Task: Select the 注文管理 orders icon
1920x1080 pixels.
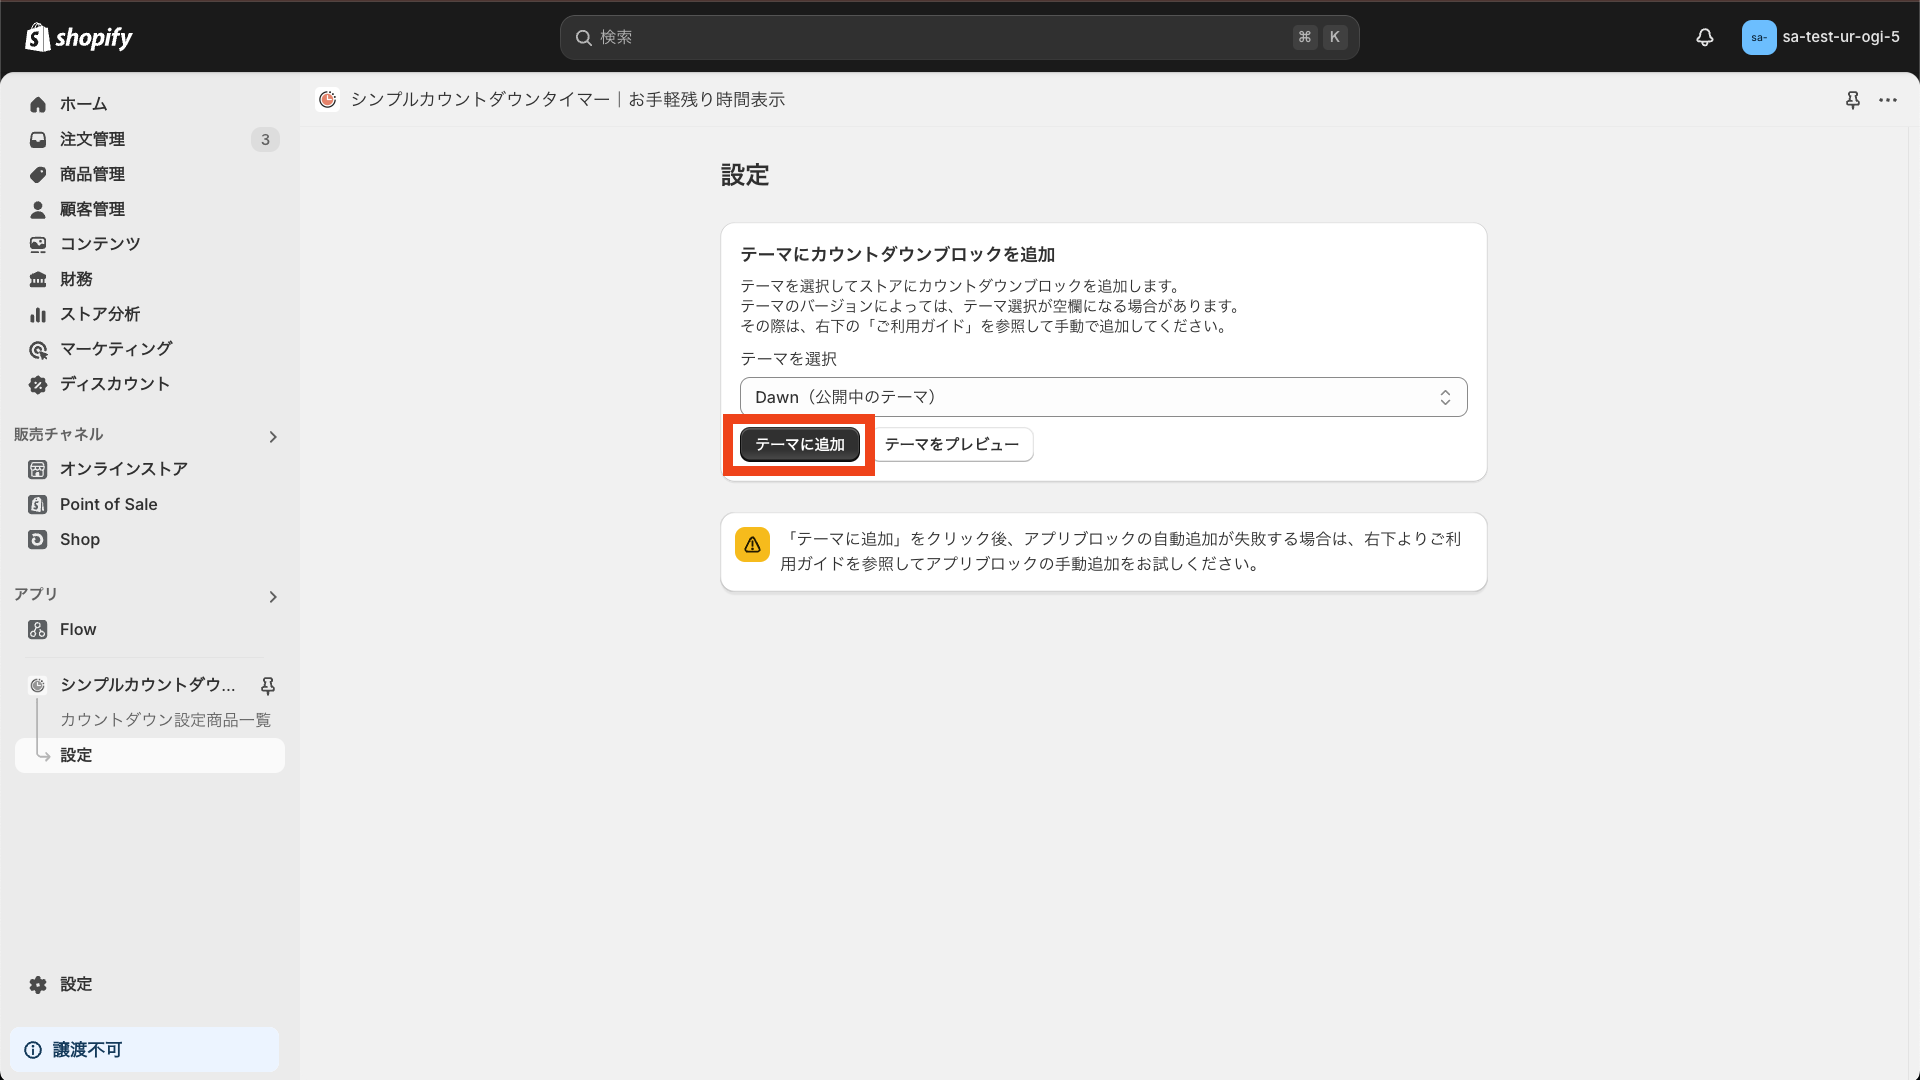Action: point(37,139)
